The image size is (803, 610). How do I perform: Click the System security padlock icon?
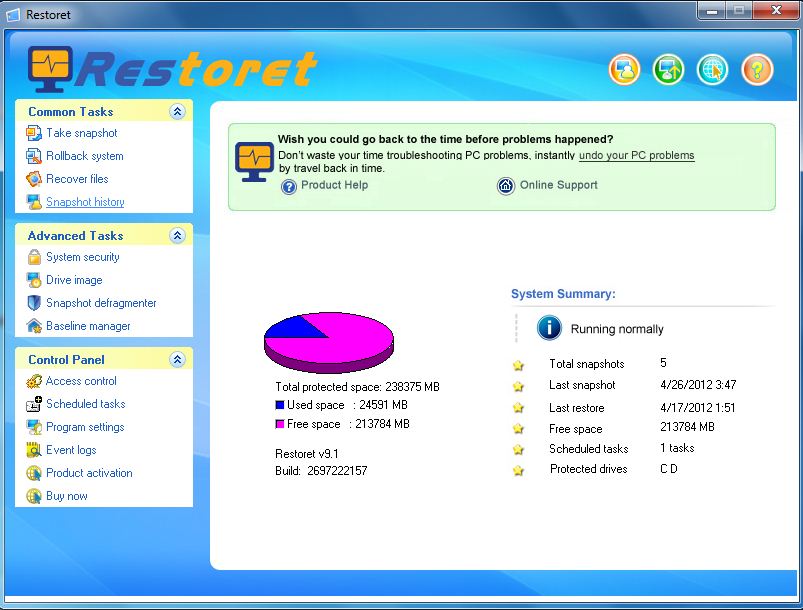point(34,257)
